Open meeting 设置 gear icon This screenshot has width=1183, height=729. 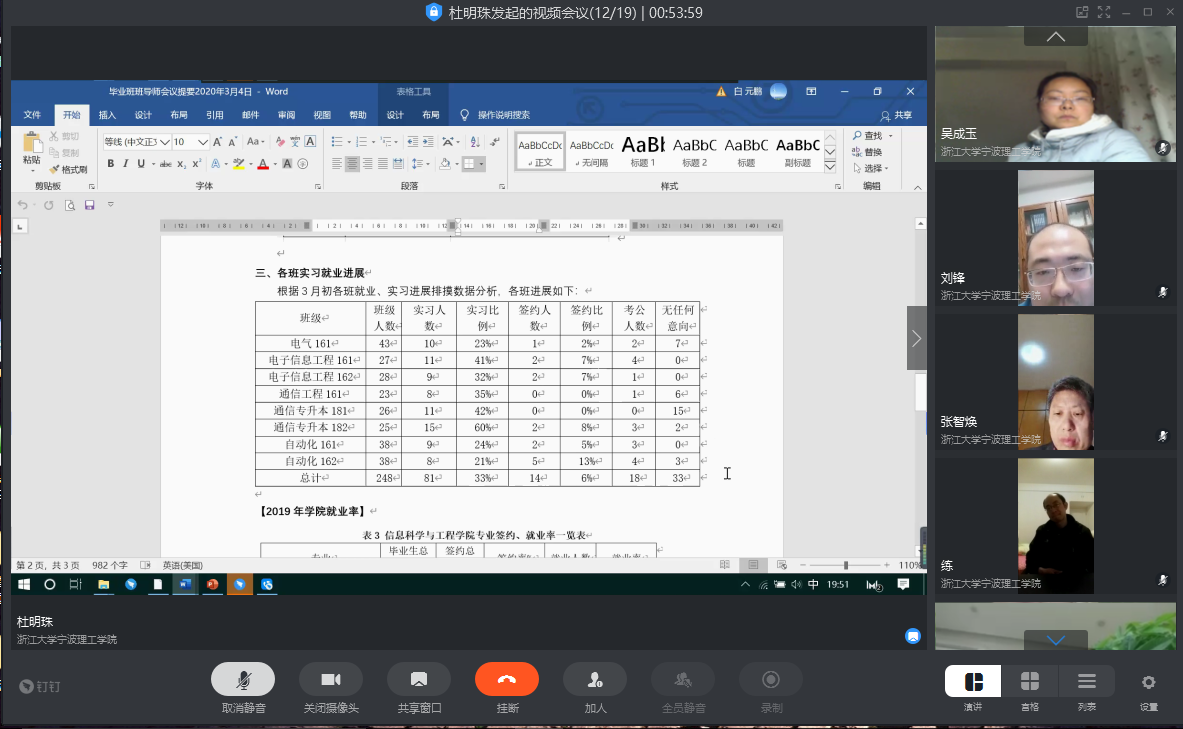pos(1149,682)
